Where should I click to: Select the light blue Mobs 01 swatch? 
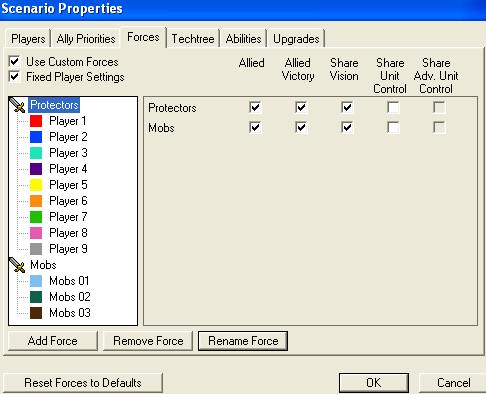pos(36,281)
